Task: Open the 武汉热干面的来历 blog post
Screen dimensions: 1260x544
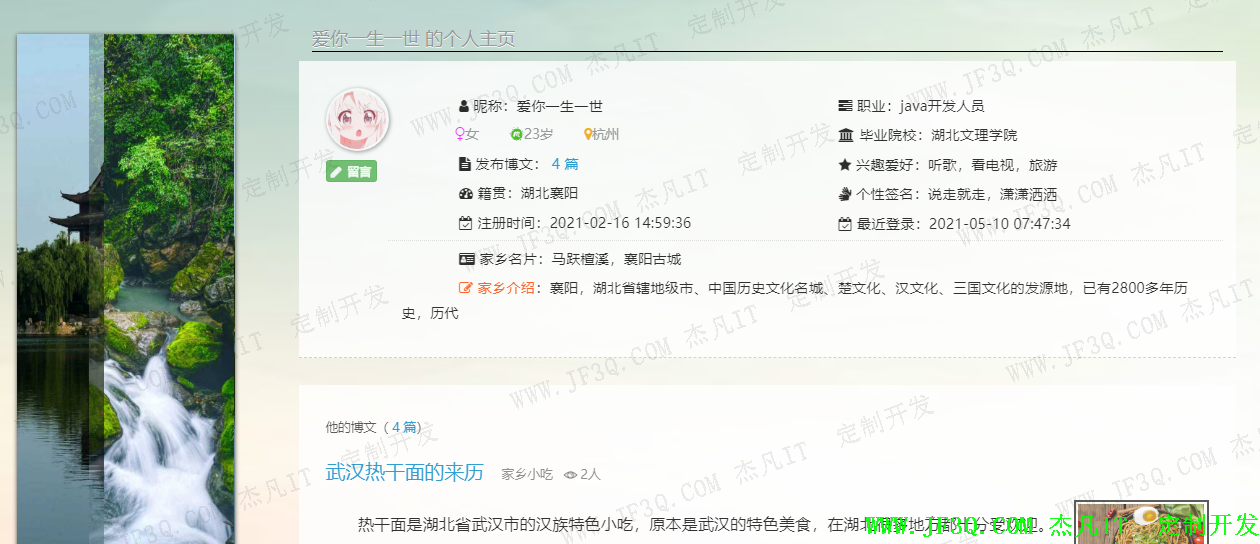Action: tap(404, 473)
